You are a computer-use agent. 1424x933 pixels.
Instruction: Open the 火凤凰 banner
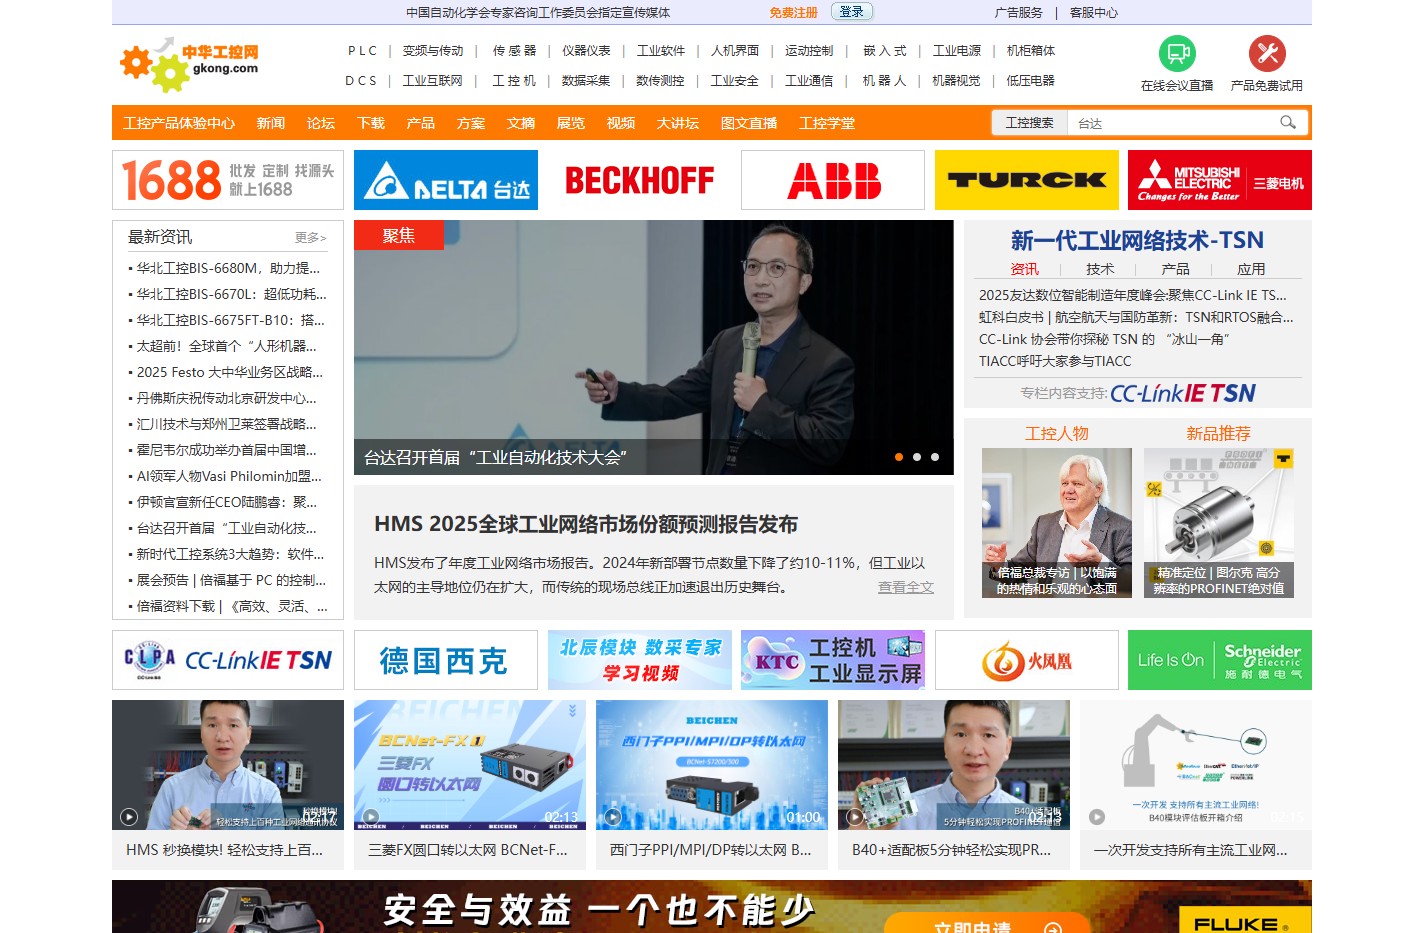click(x=1027, y=660)
